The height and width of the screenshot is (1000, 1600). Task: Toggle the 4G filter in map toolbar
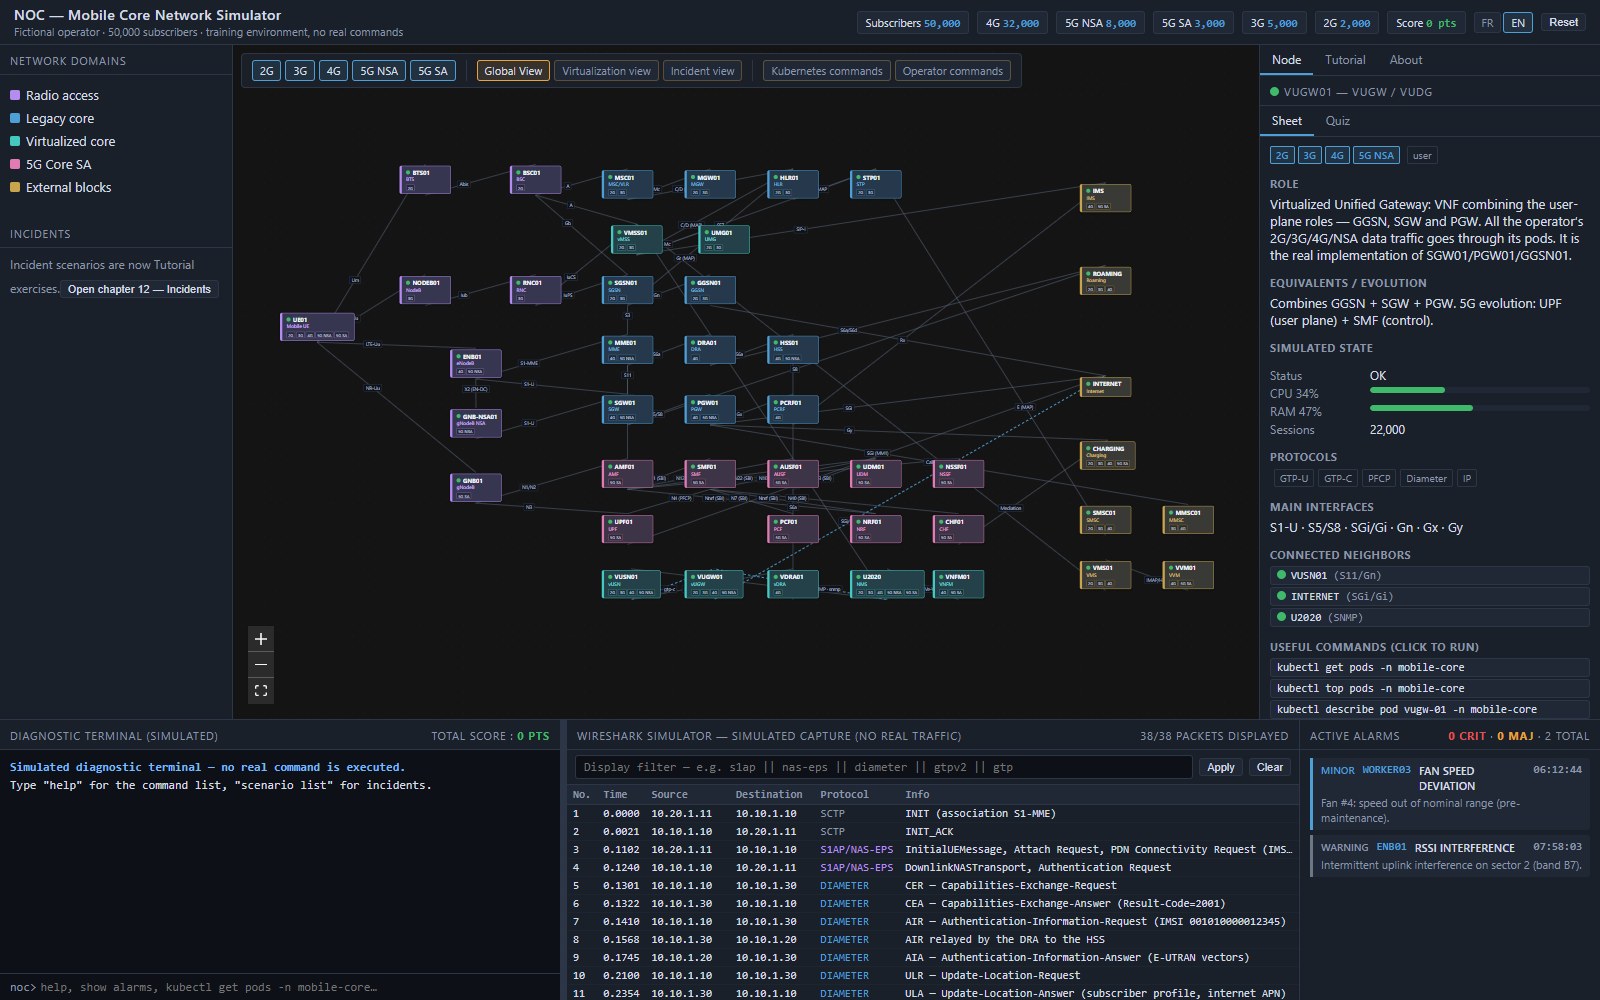pos(333,71)
